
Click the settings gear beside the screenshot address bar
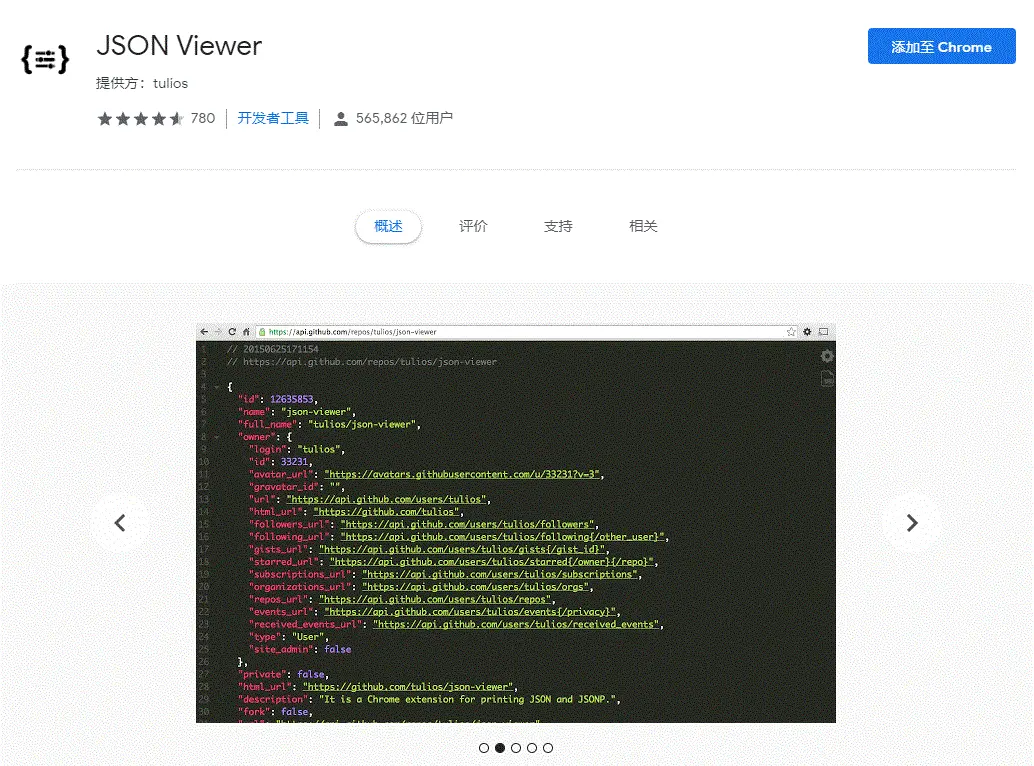(807, 332)
